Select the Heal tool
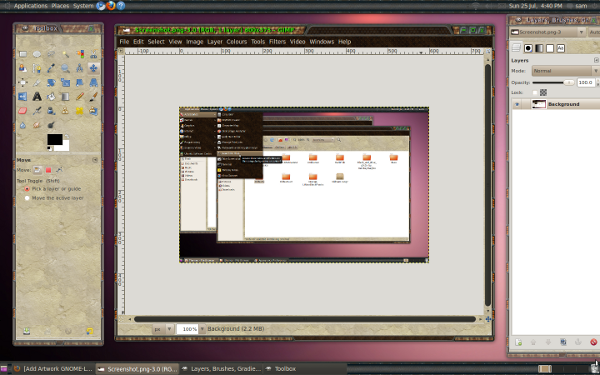 [80, 111]
